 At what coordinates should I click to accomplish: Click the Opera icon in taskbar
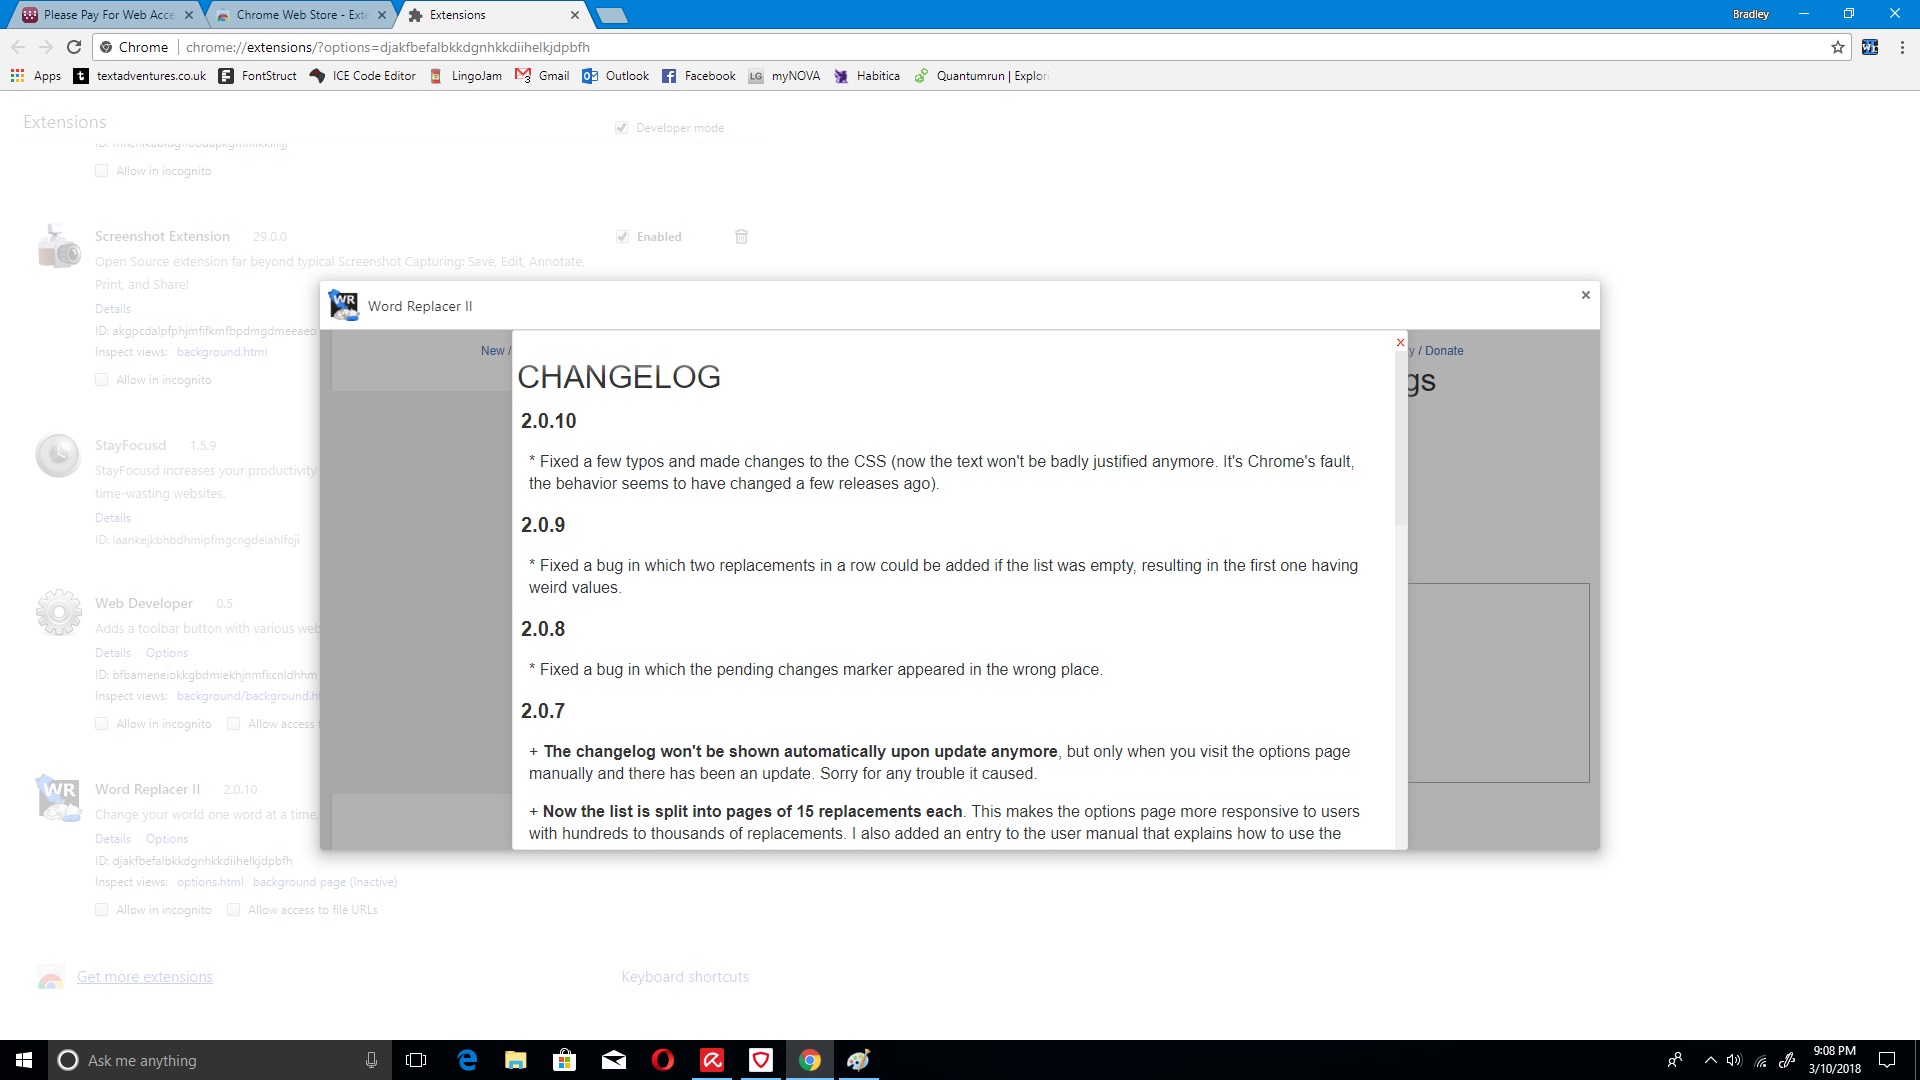tap(663, 1060)
